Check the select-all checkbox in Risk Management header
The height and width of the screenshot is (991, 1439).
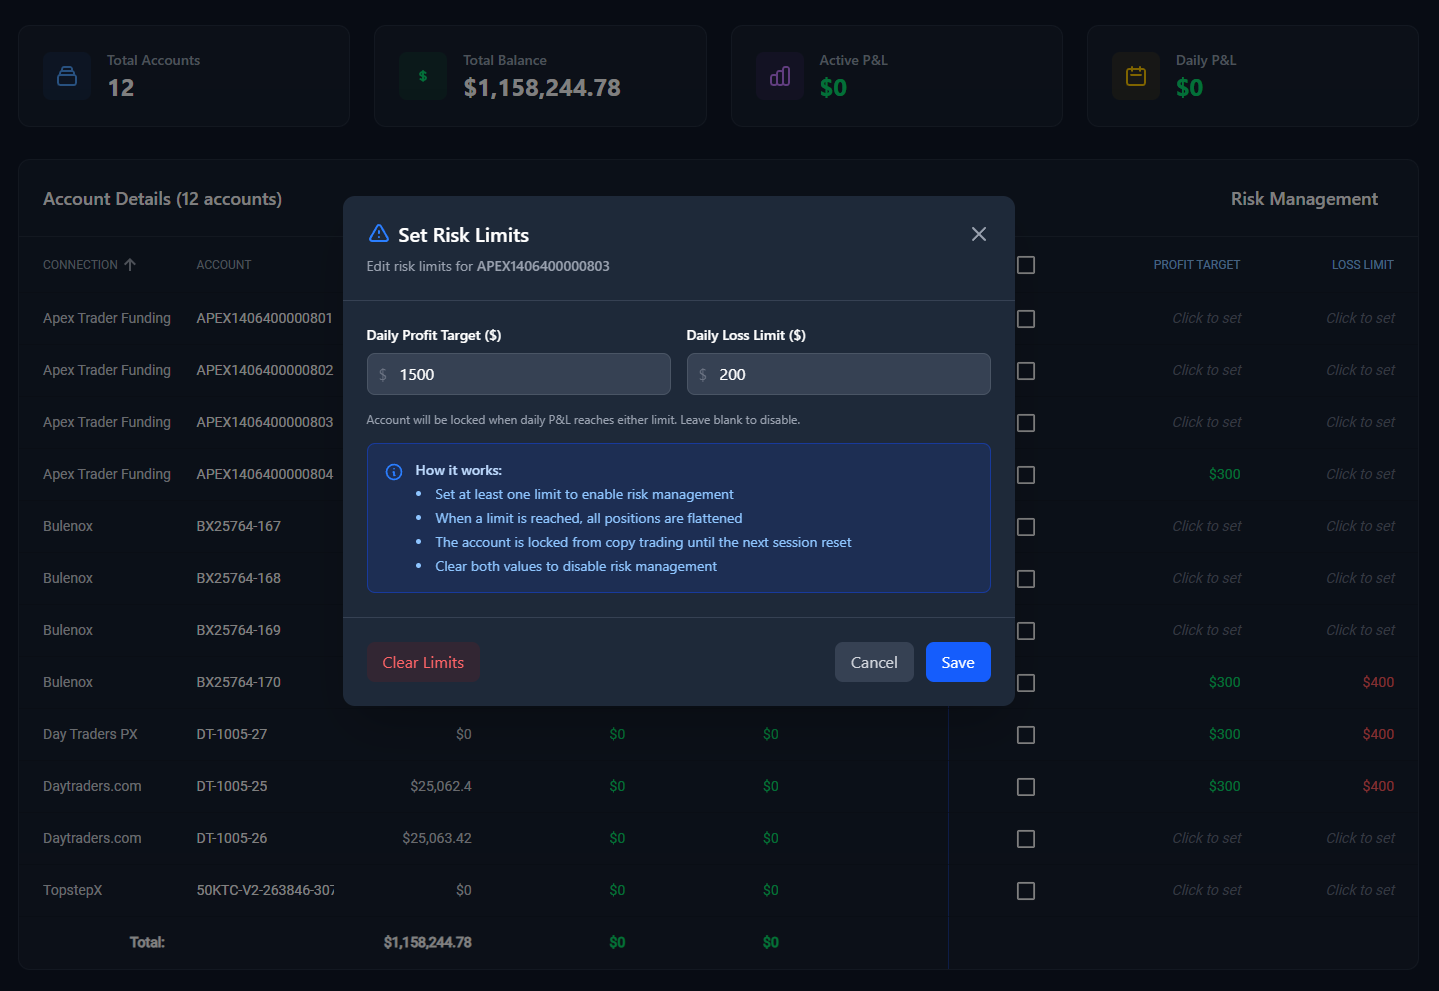pyautogui.click(x=1025, y=264)
